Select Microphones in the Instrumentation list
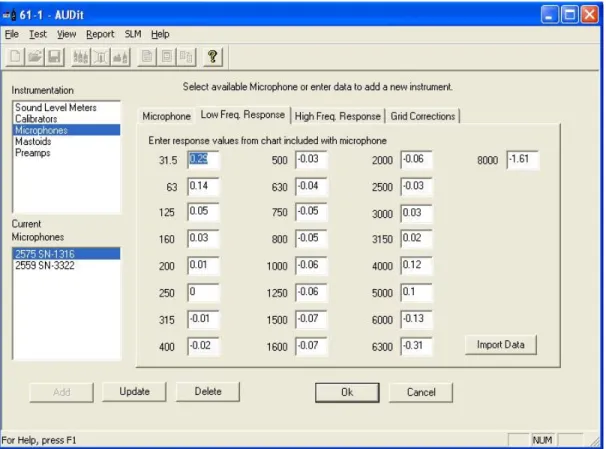606x449 pixels. point(66,130)
